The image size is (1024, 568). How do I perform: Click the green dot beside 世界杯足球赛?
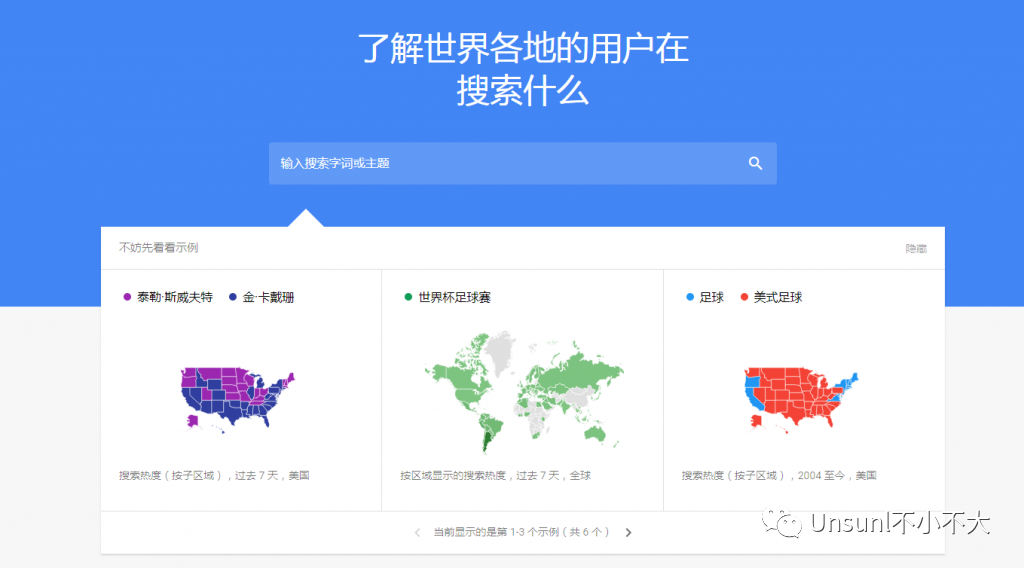pos(408,297)
